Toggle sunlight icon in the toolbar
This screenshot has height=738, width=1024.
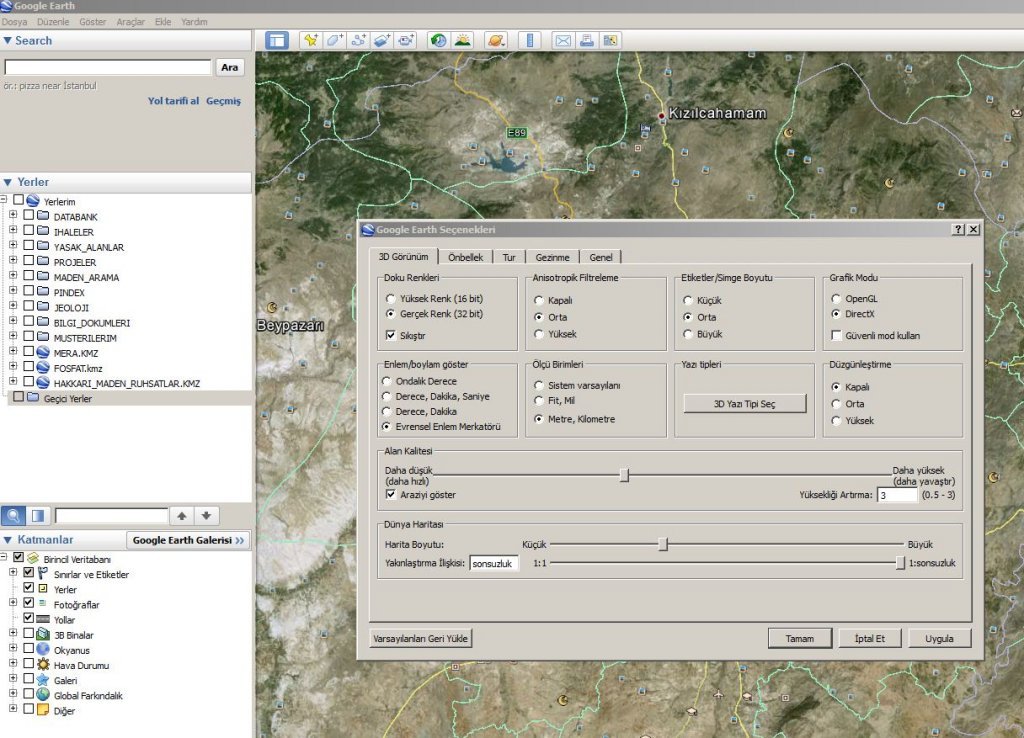point(462,41)
